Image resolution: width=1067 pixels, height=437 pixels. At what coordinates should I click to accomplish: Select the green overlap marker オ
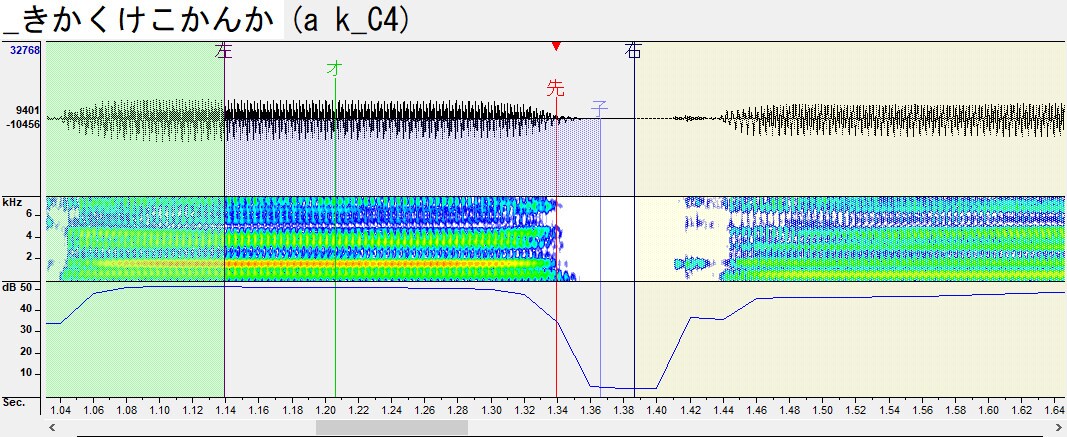pos(334,67)
